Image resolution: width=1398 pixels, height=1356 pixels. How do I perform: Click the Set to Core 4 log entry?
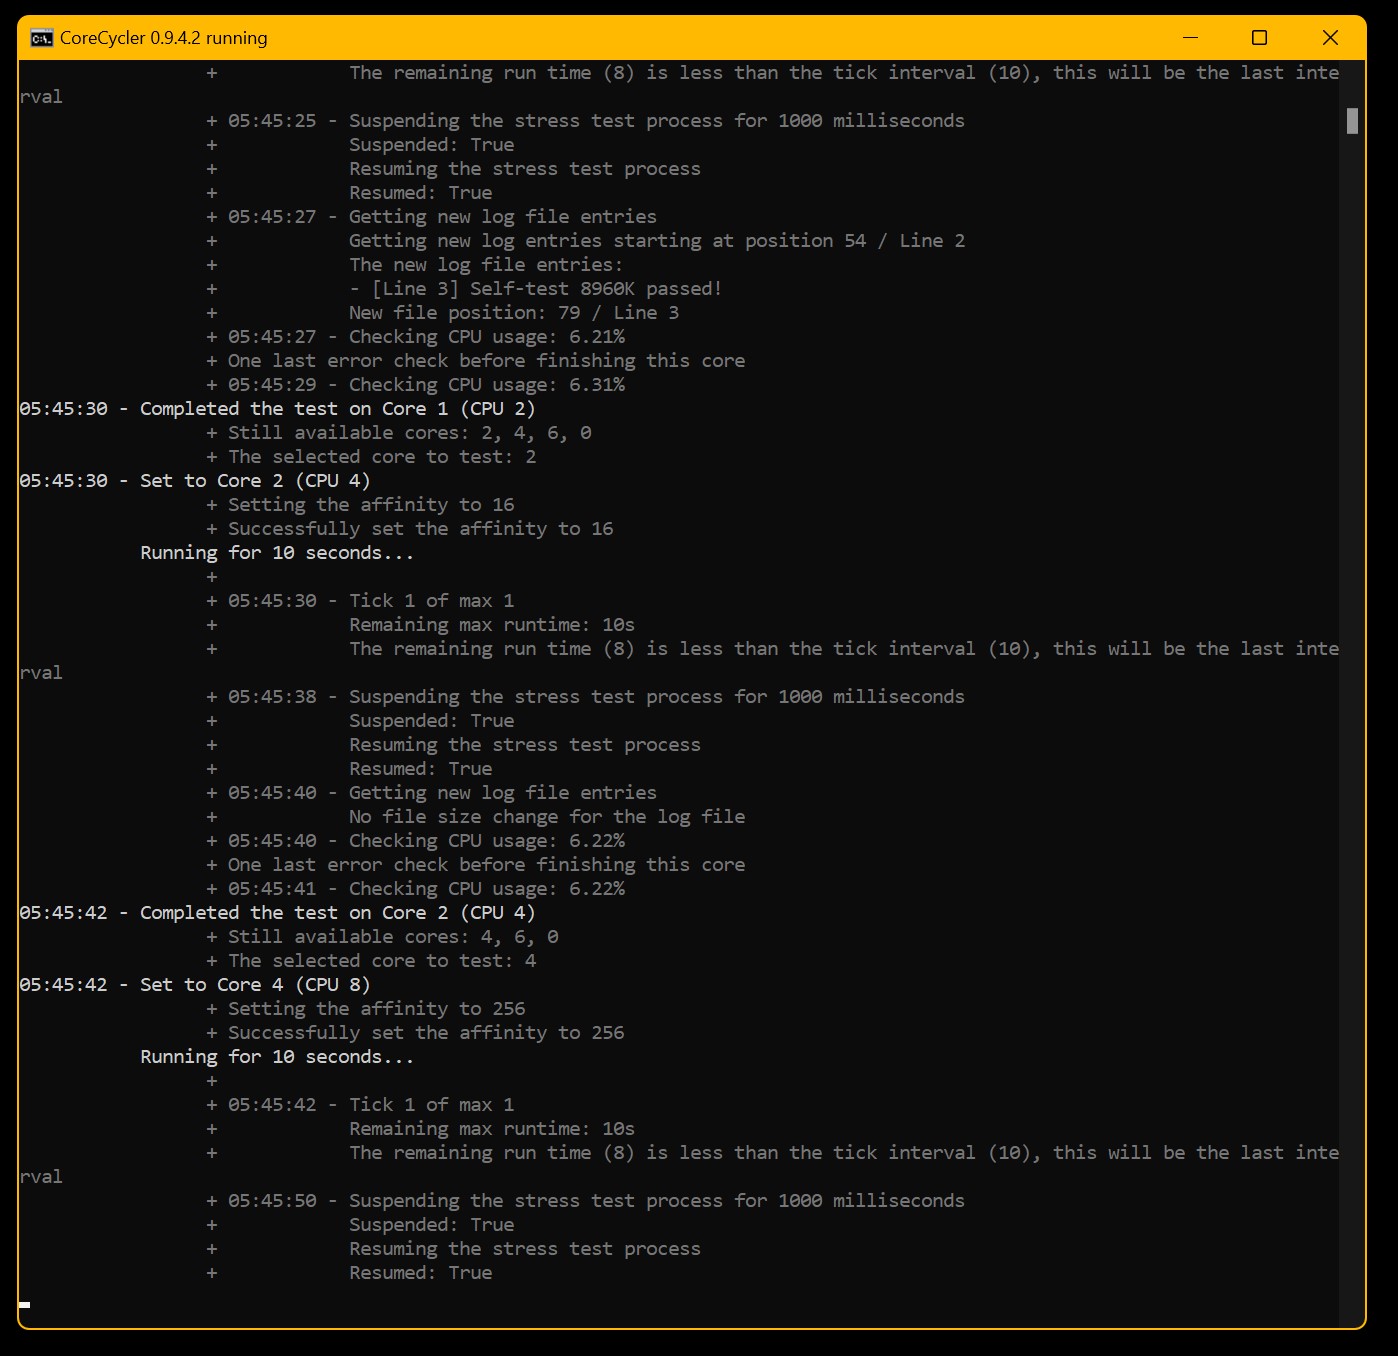point(194,984)
